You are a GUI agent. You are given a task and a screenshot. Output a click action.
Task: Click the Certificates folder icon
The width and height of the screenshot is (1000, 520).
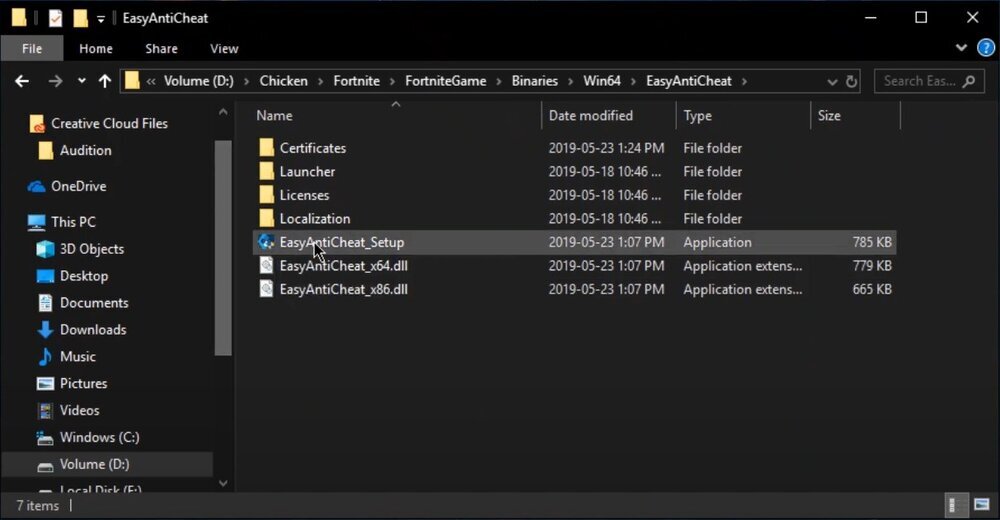(266, 148)
